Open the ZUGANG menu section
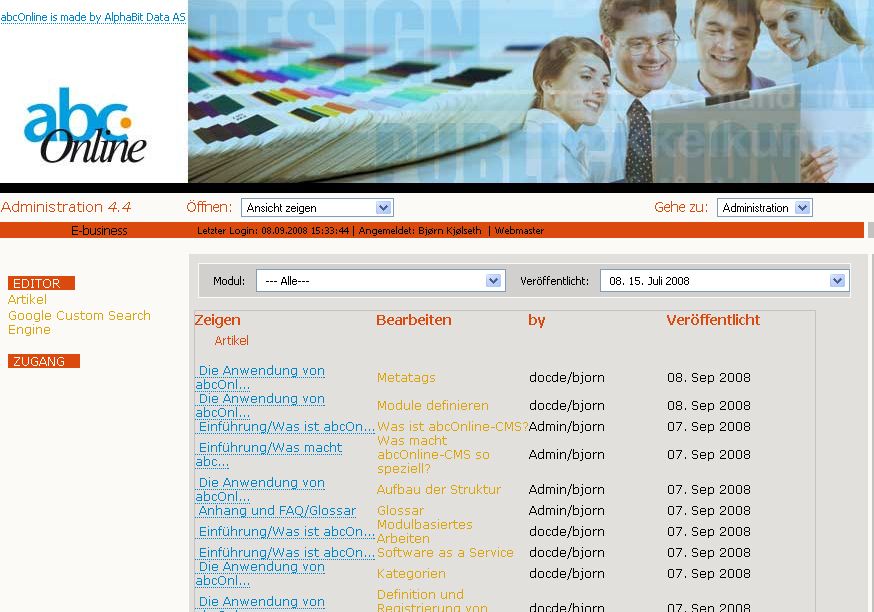This screenshot has width=874, height=612. coord(43,361)
